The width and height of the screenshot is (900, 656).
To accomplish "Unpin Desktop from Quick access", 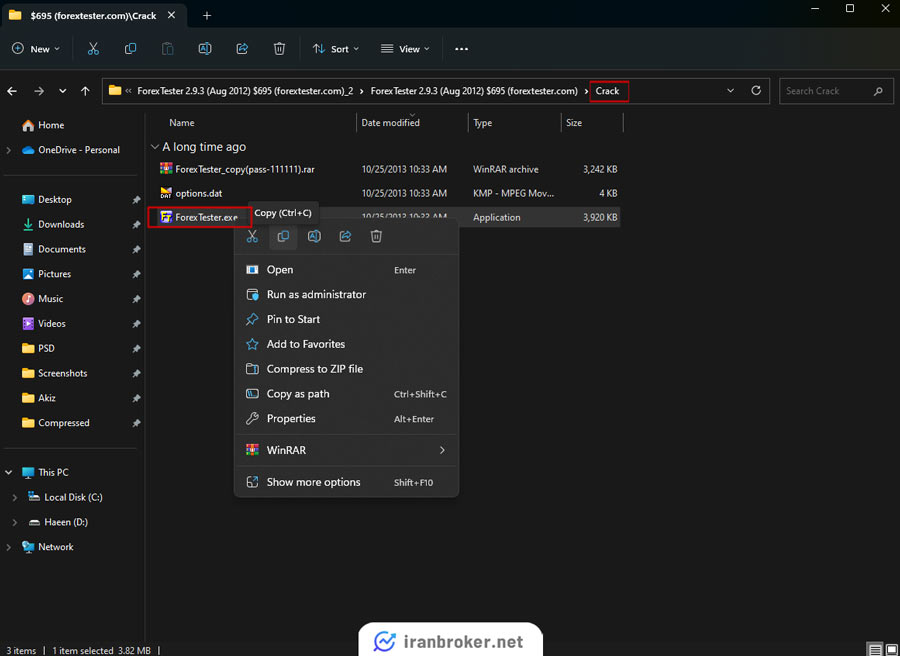I will 136,200.
